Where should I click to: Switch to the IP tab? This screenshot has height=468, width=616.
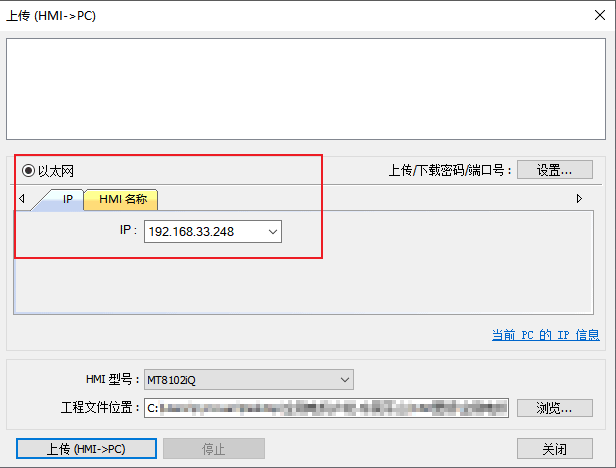coord(67,199)
